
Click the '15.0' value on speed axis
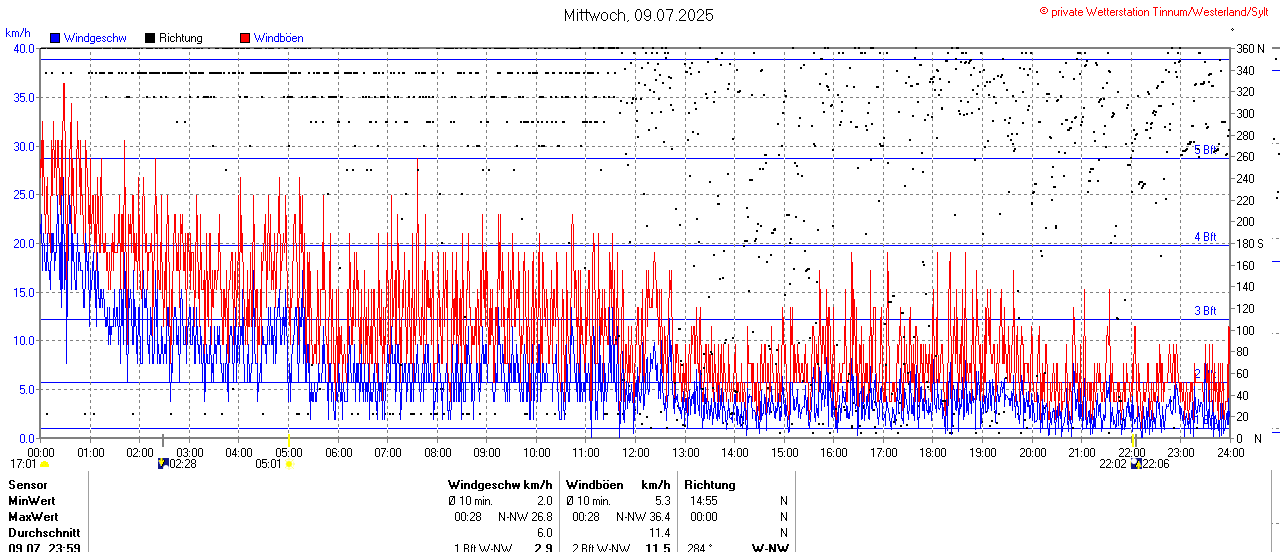click(22, 292)
